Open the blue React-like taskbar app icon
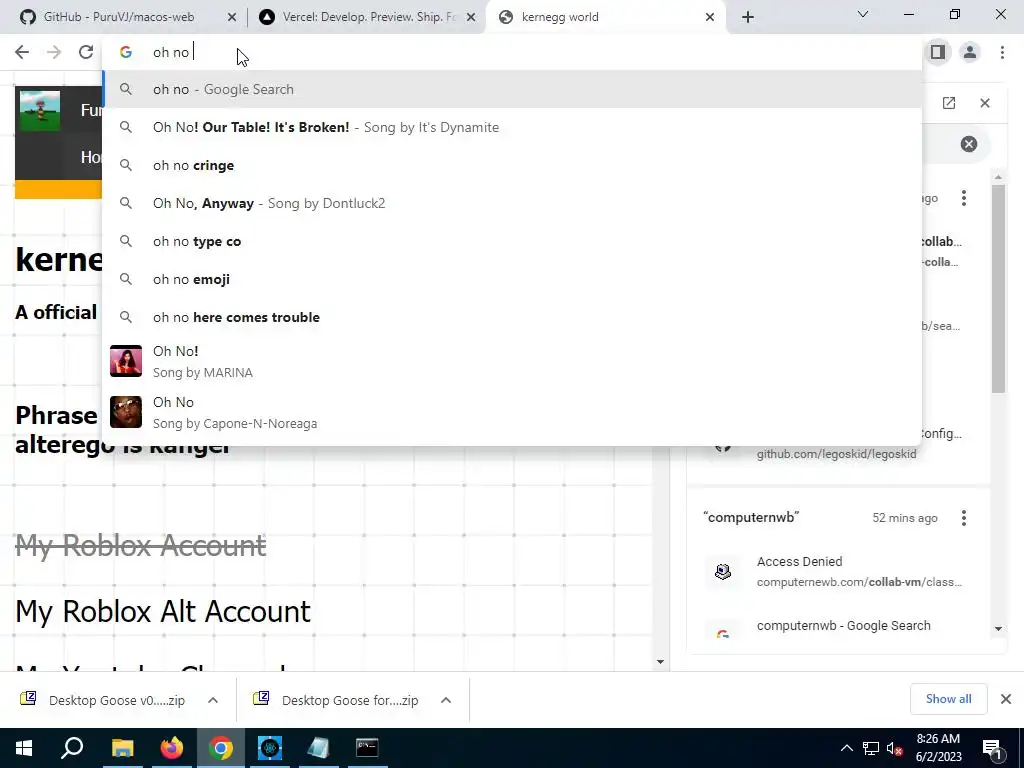The height and width of the screenshot is (768, 1024). 270,748
